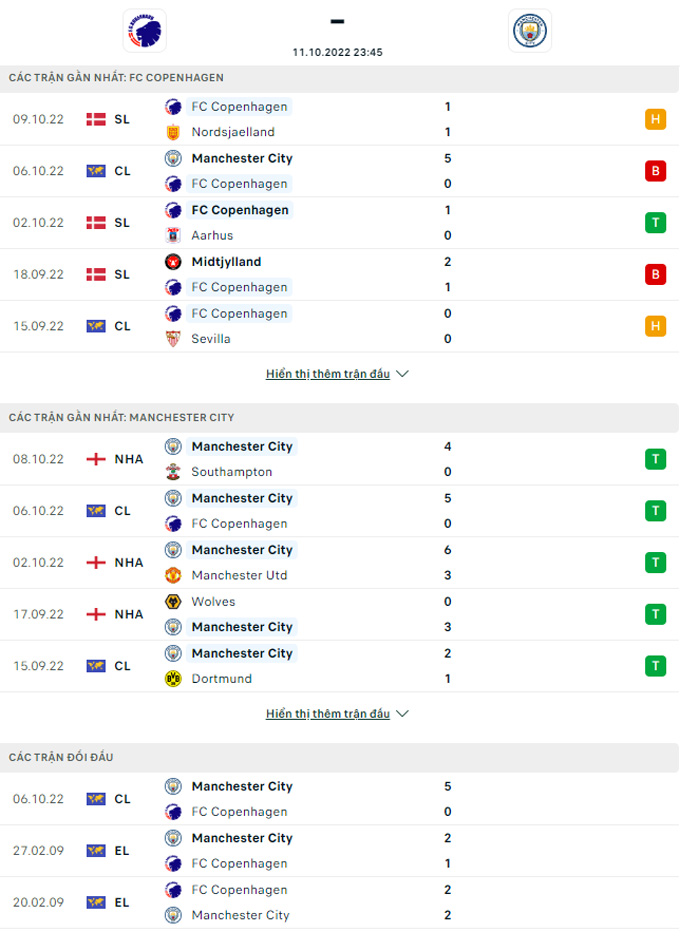Viewport: 680px width, 951px height.
Task: Expand more Manchester City recent matches
Action: 338,714
